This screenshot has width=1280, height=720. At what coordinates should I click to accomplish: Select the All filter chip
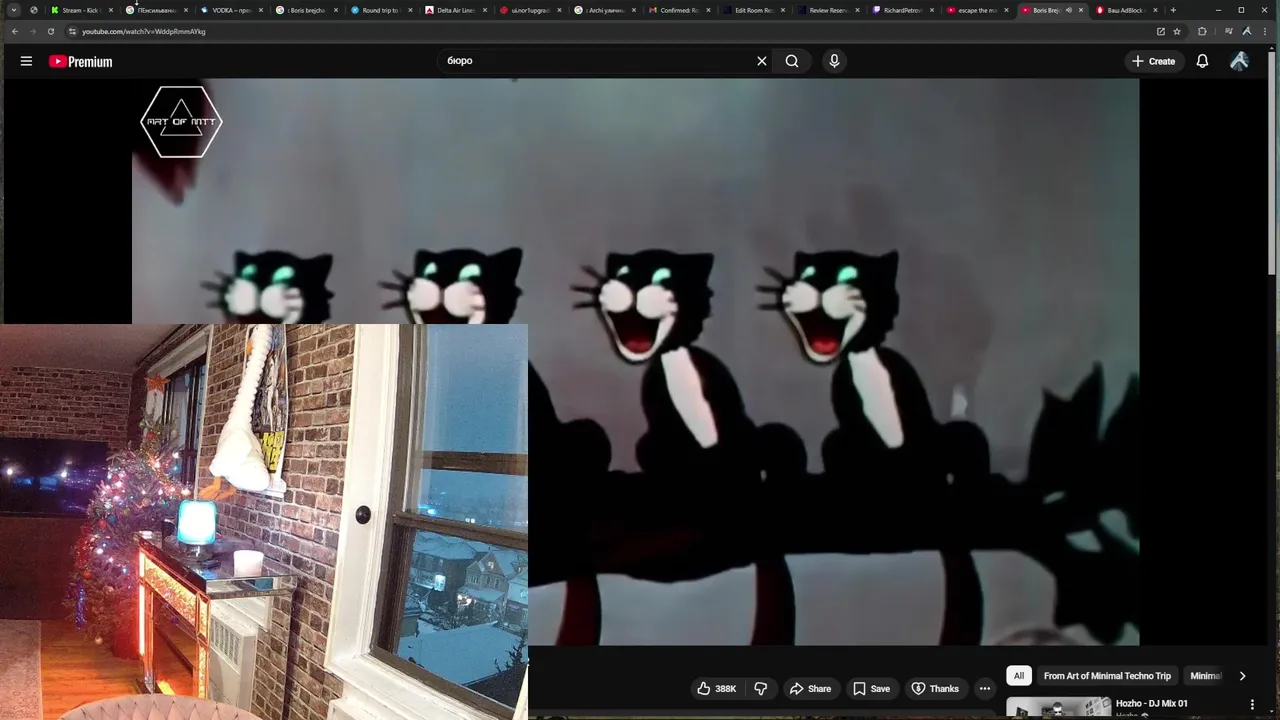point(1019,676)
